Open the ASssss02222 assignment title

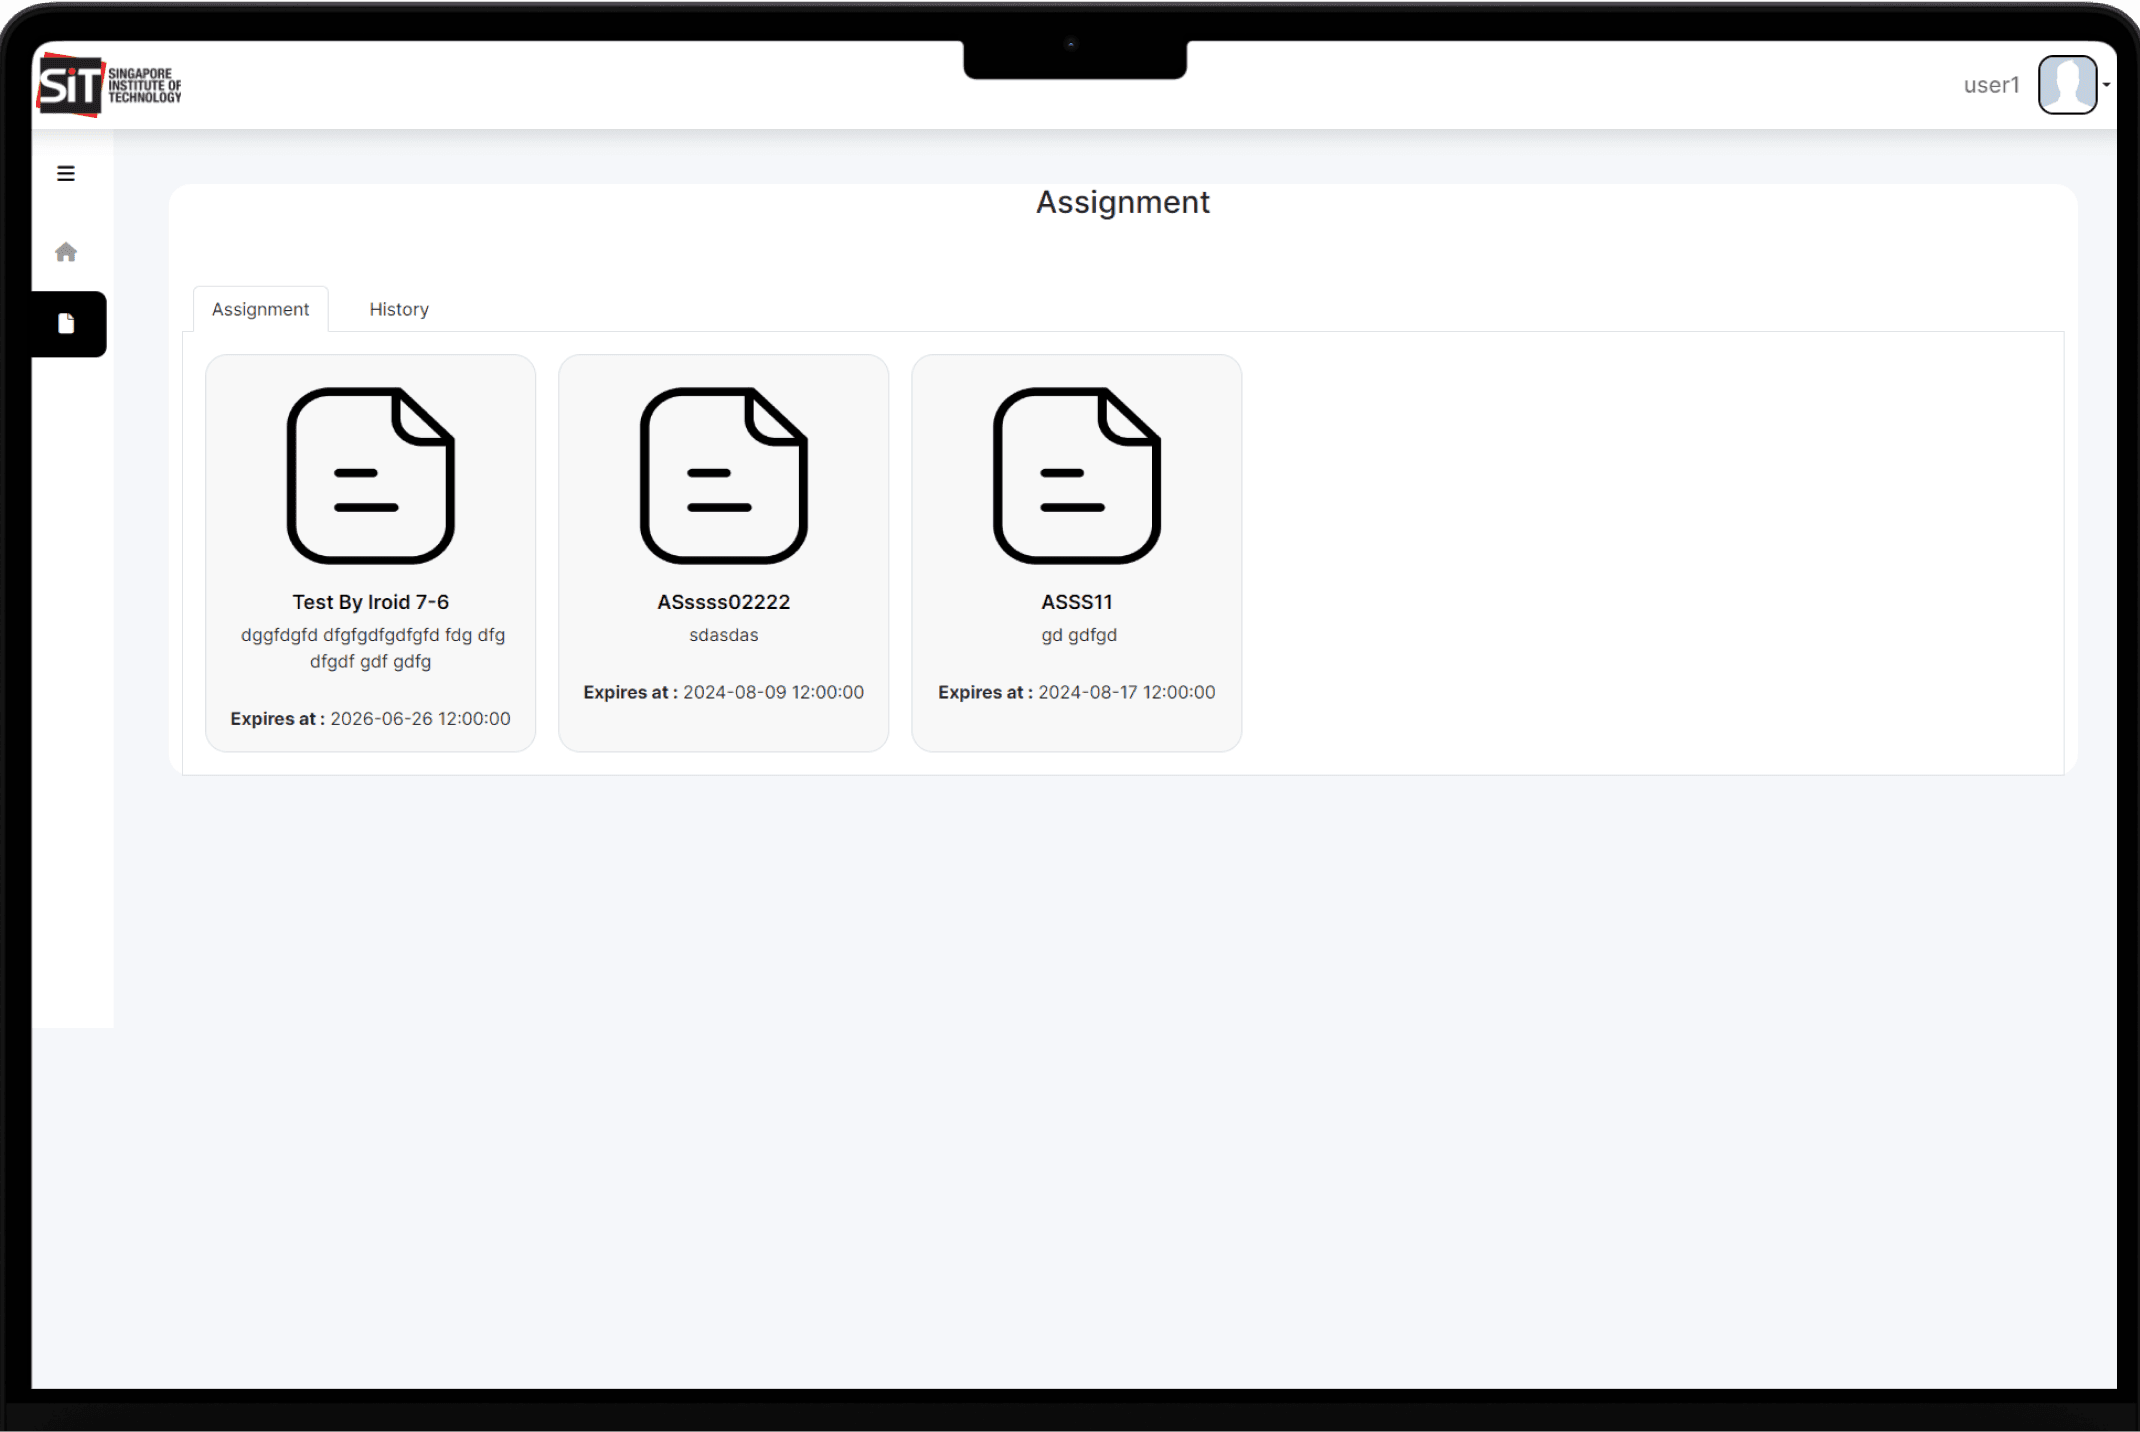click(x=723, y=602)
